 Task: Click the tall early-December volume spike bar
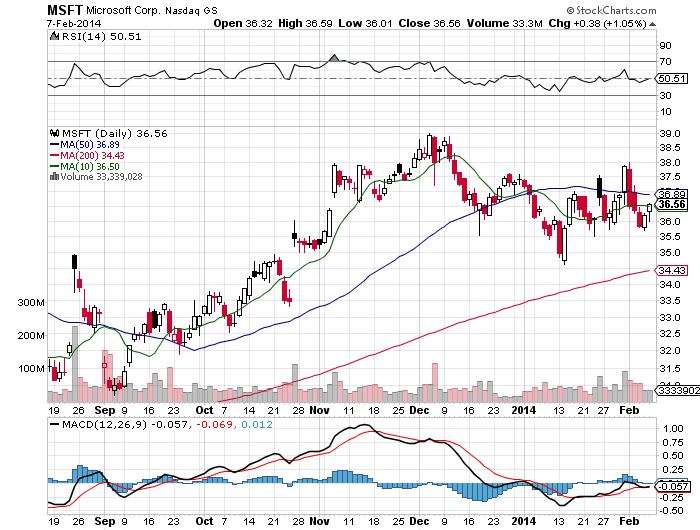(x=435, y=383)
